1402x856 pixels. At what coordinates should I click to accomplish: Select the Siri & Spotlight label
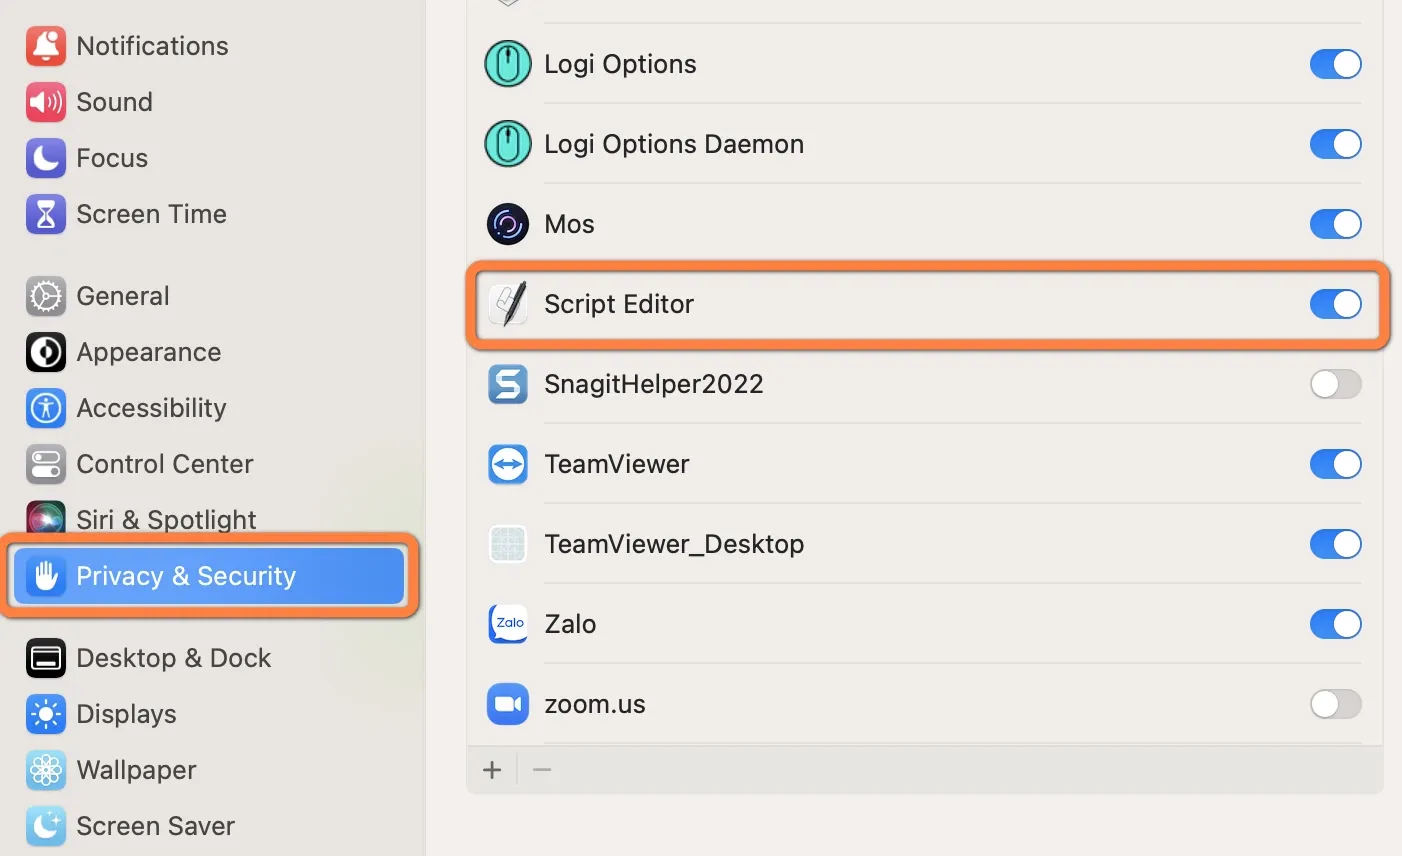pyautogui.click(x=166, y=520)
